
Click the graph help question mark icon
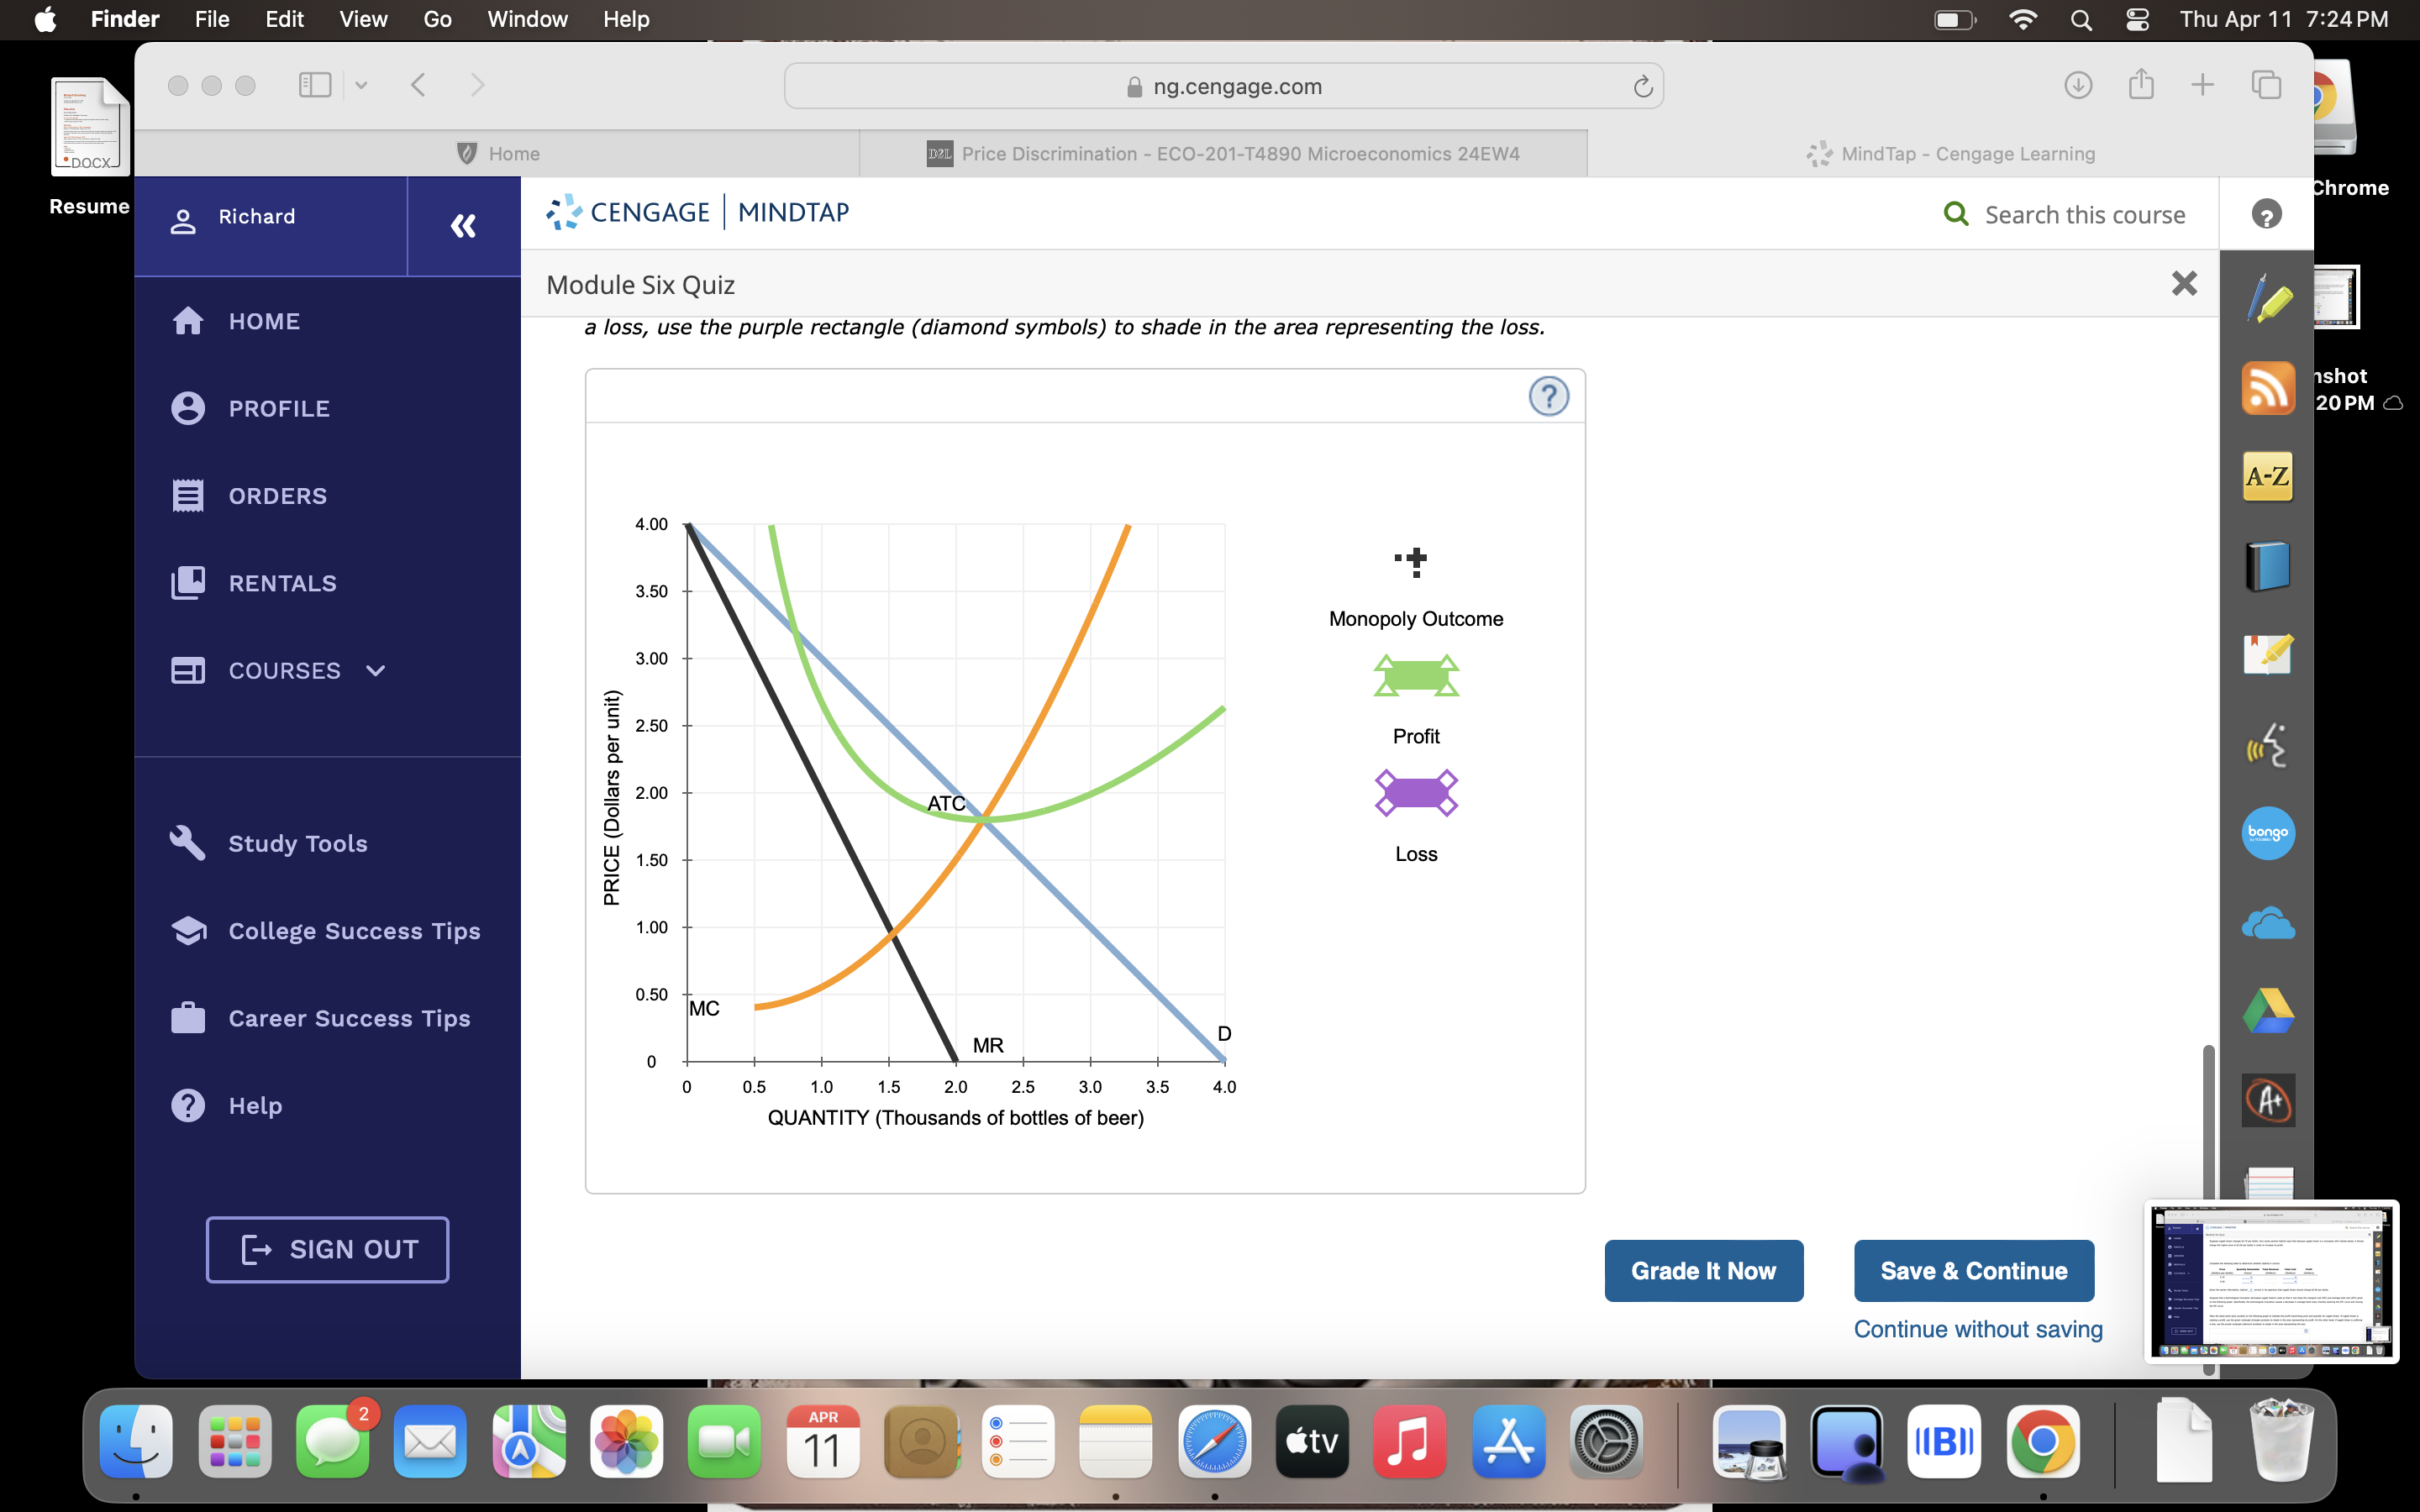point(1548,397)
